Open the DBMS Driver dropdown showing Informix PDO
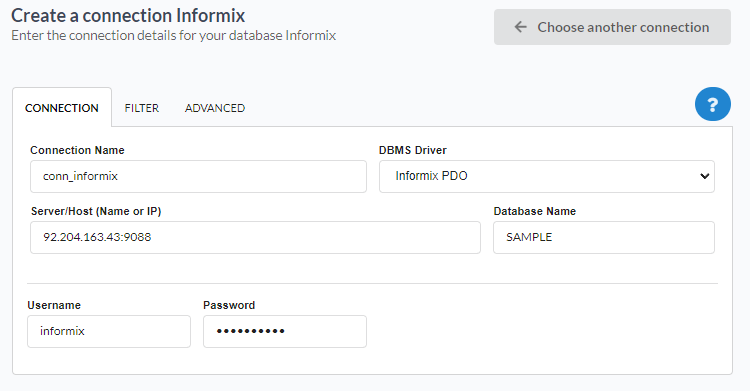This screenshot has width=750, height=391. [x=547, y=176]
